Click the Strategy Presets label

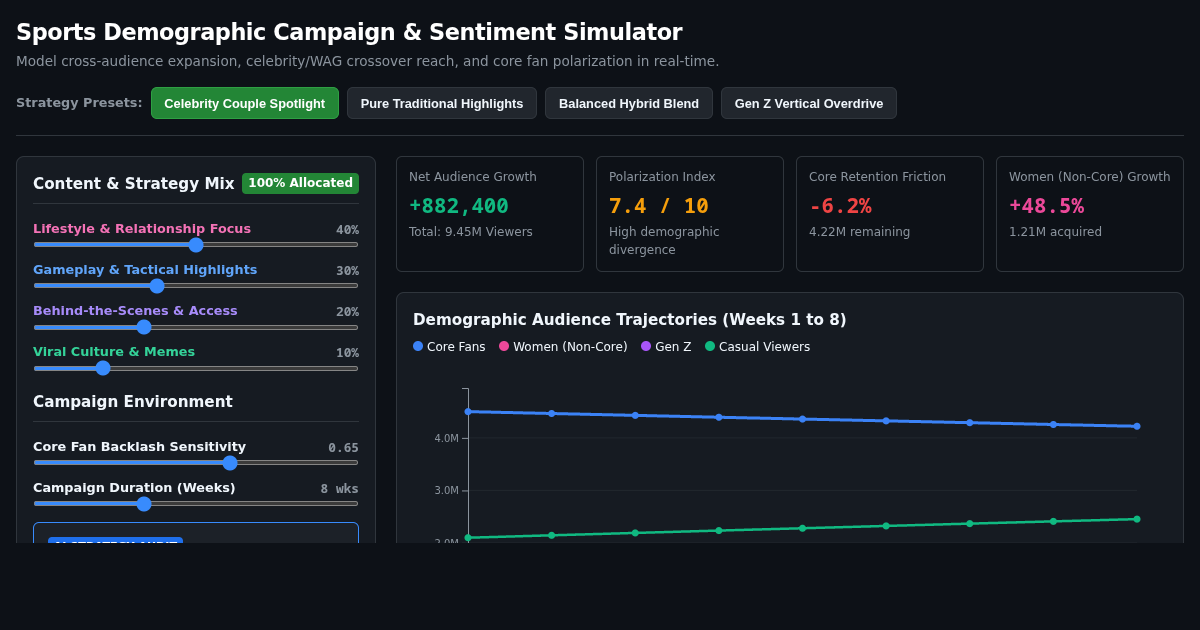click(x=79, y=103)
